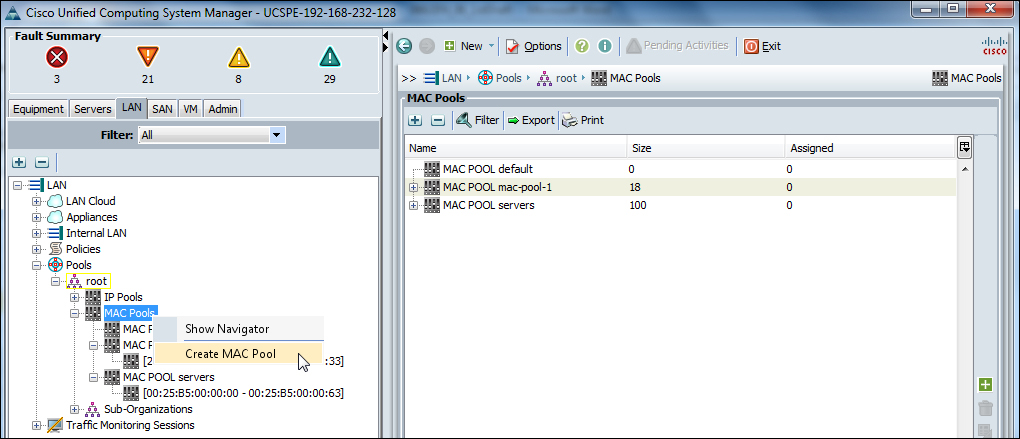Click the teal warning faults icon

coord(330,58)
